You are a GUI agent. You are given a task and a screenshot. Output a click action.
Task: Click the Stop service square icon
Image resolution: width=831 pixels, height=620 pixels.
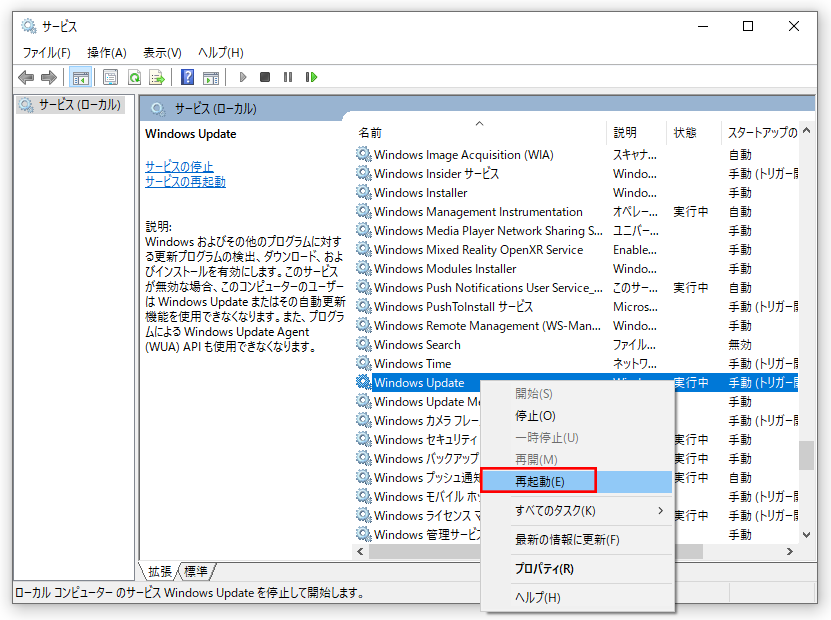click(x=265, y=77)
